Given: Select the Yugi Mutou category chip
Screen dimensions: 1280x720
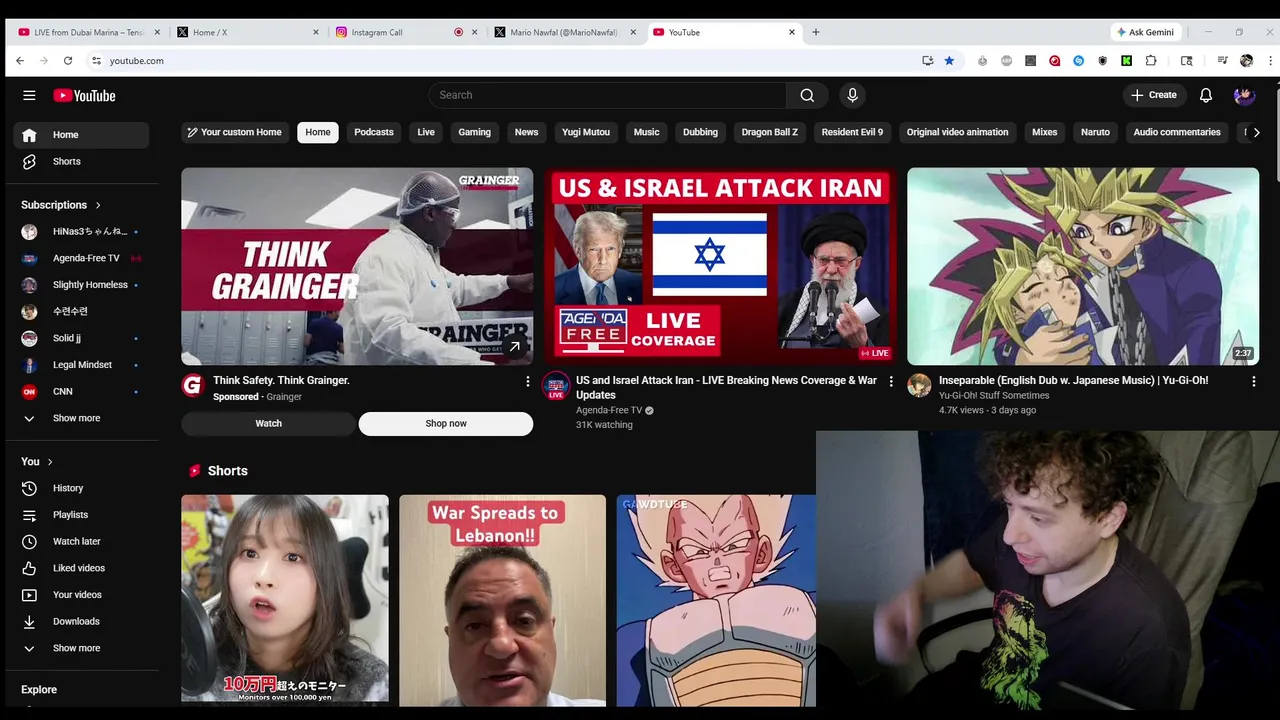Looking at the screenshot, I should 586,132.
